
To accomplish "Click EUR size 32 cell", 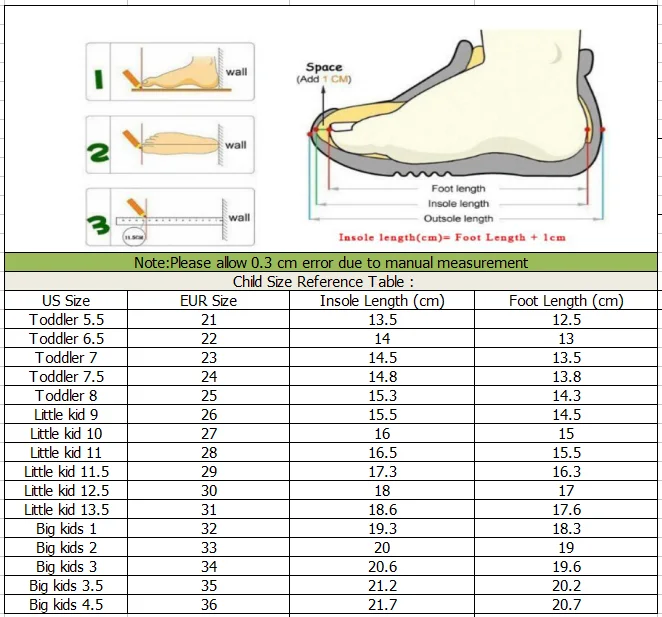I will 209,529.
